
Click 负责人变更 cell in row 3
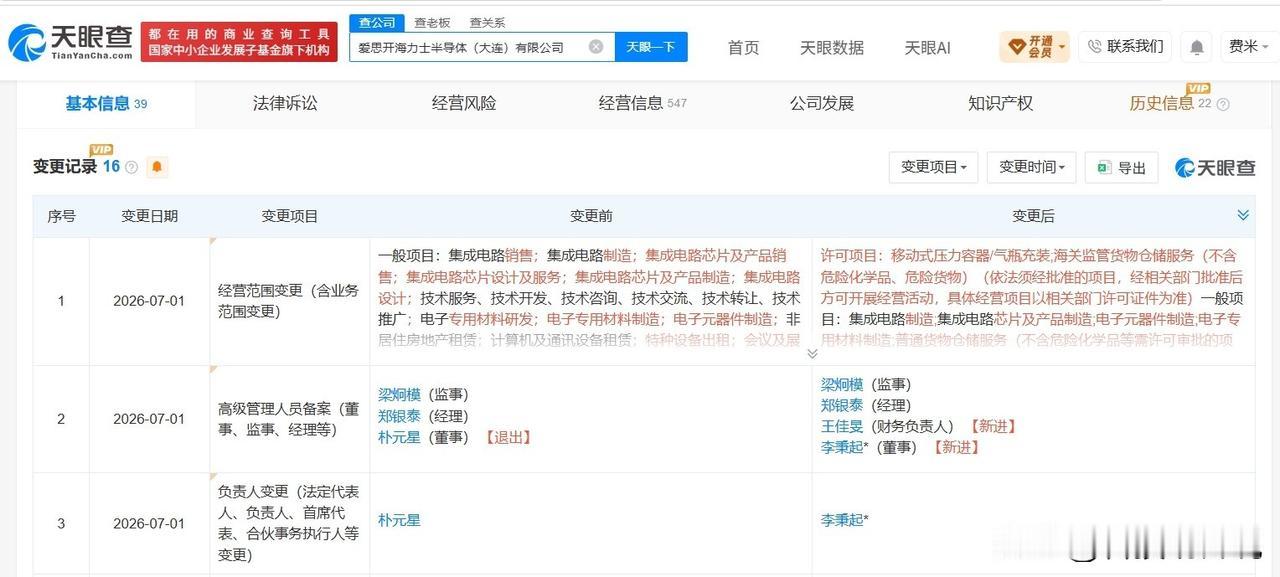[288, 523]
